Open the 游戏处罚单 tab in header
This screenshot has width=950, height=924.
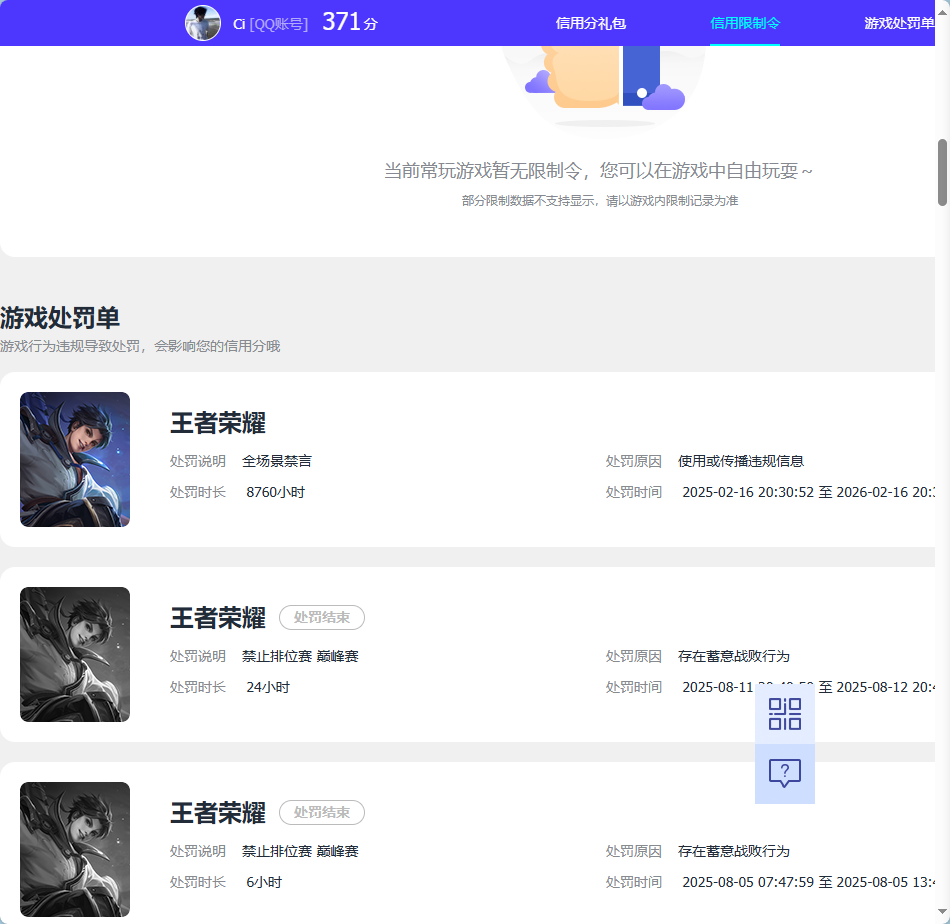[899, 23]
